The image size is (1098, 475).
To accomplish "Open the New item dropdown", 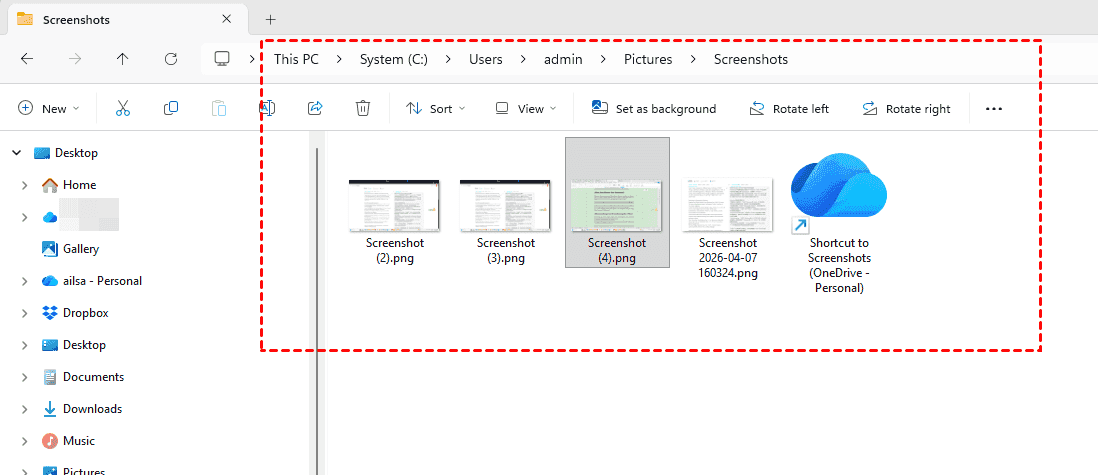I will pos(49,108).
